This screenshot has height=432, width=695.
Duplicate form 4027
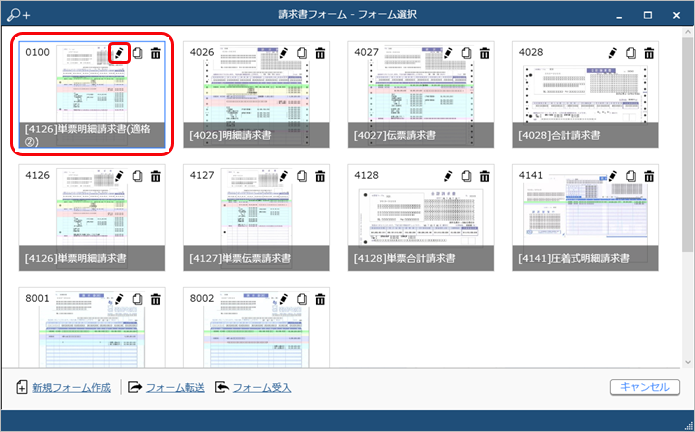point(466,53)
